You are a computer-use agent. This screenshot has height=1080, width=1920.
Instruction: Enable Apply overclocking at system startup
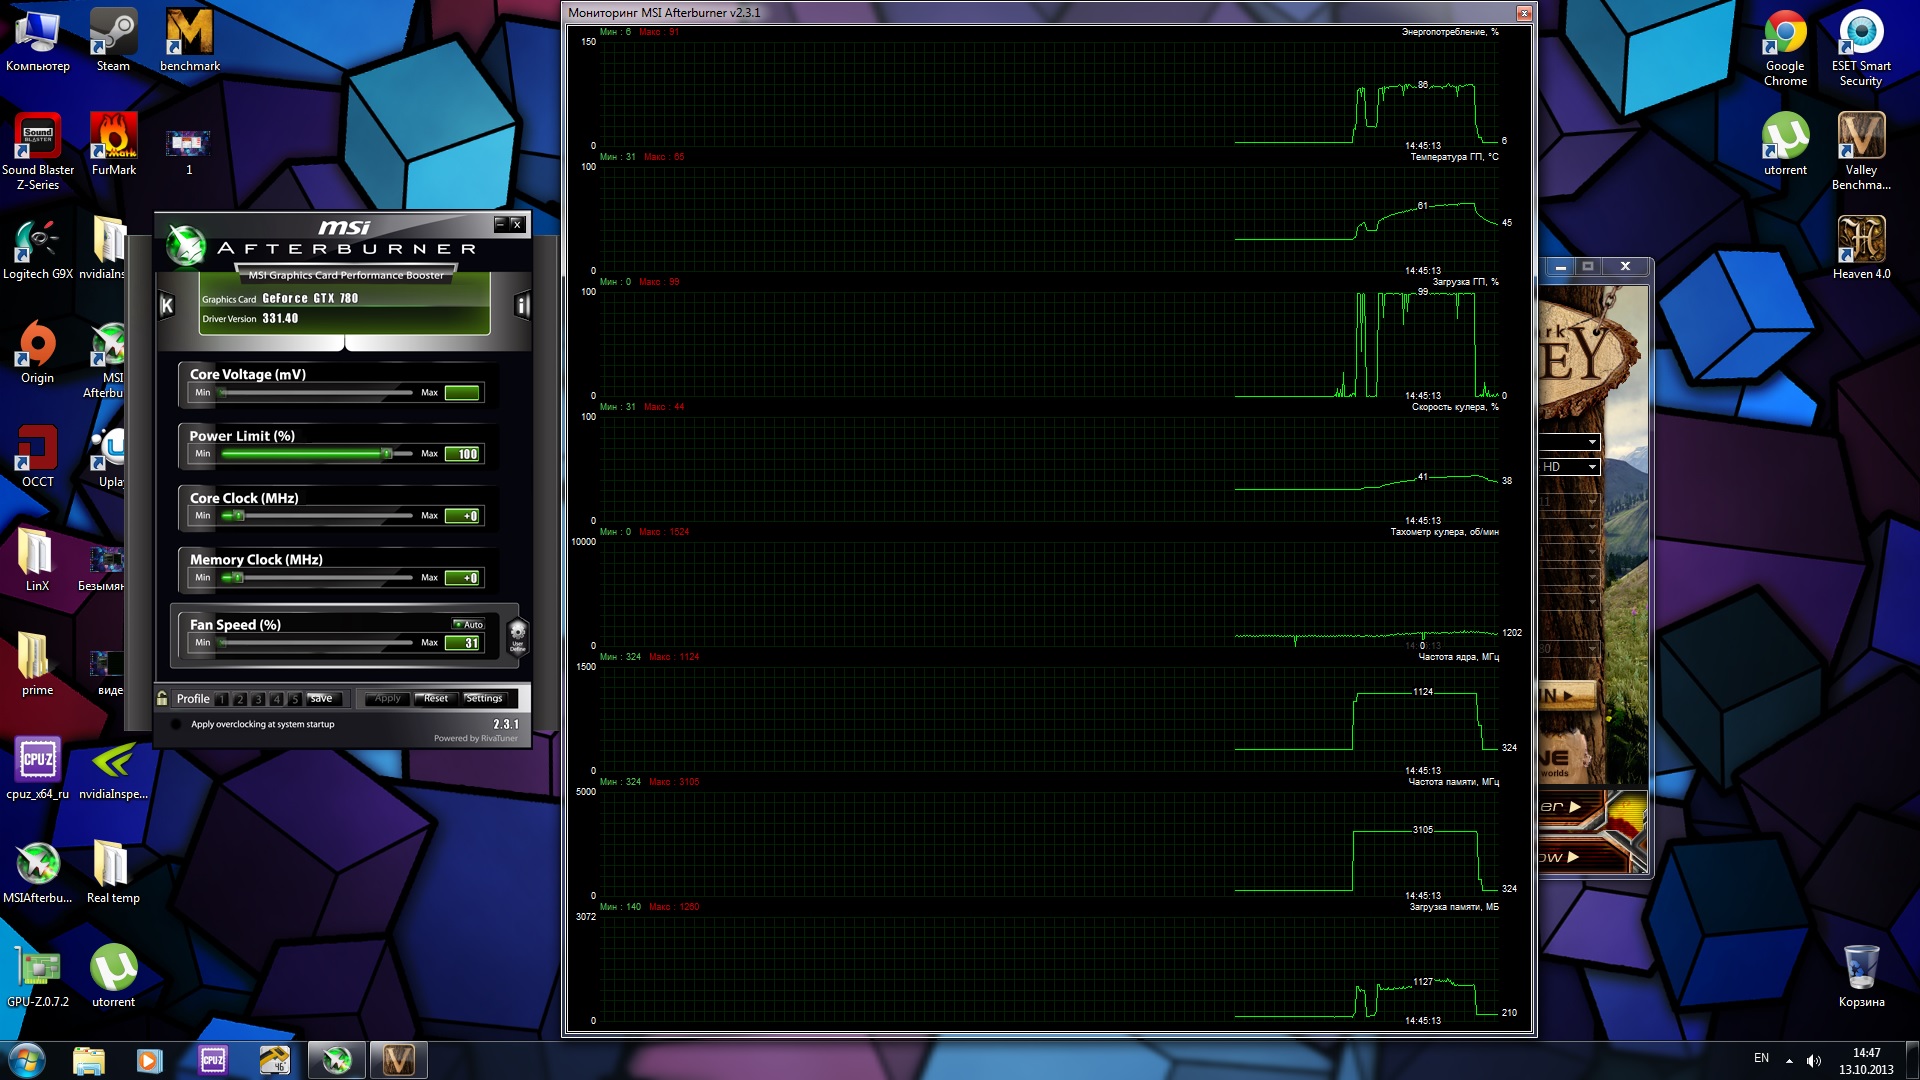(x=177, y=724)
